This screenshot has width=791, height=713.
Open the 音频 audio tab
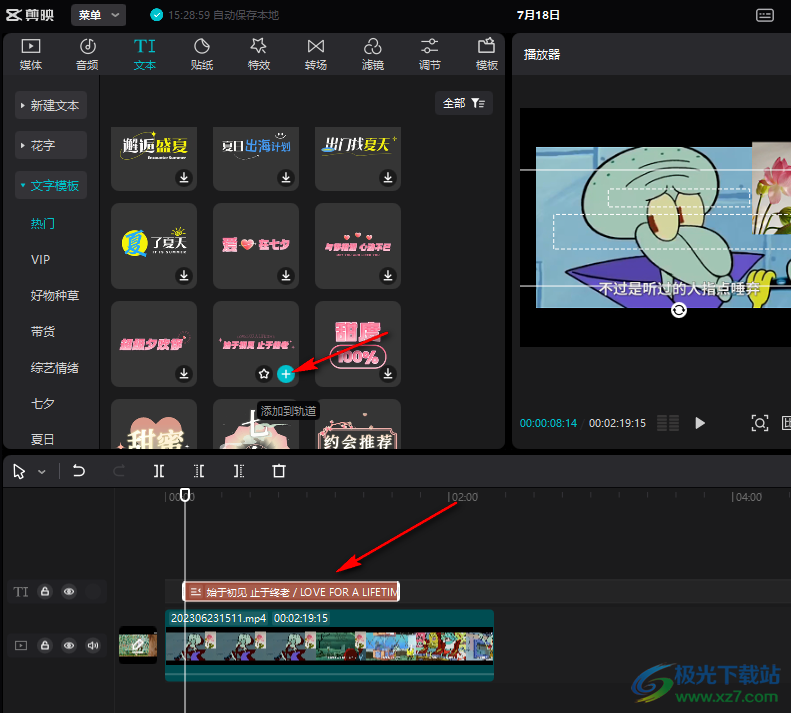[x=87, y=54]
